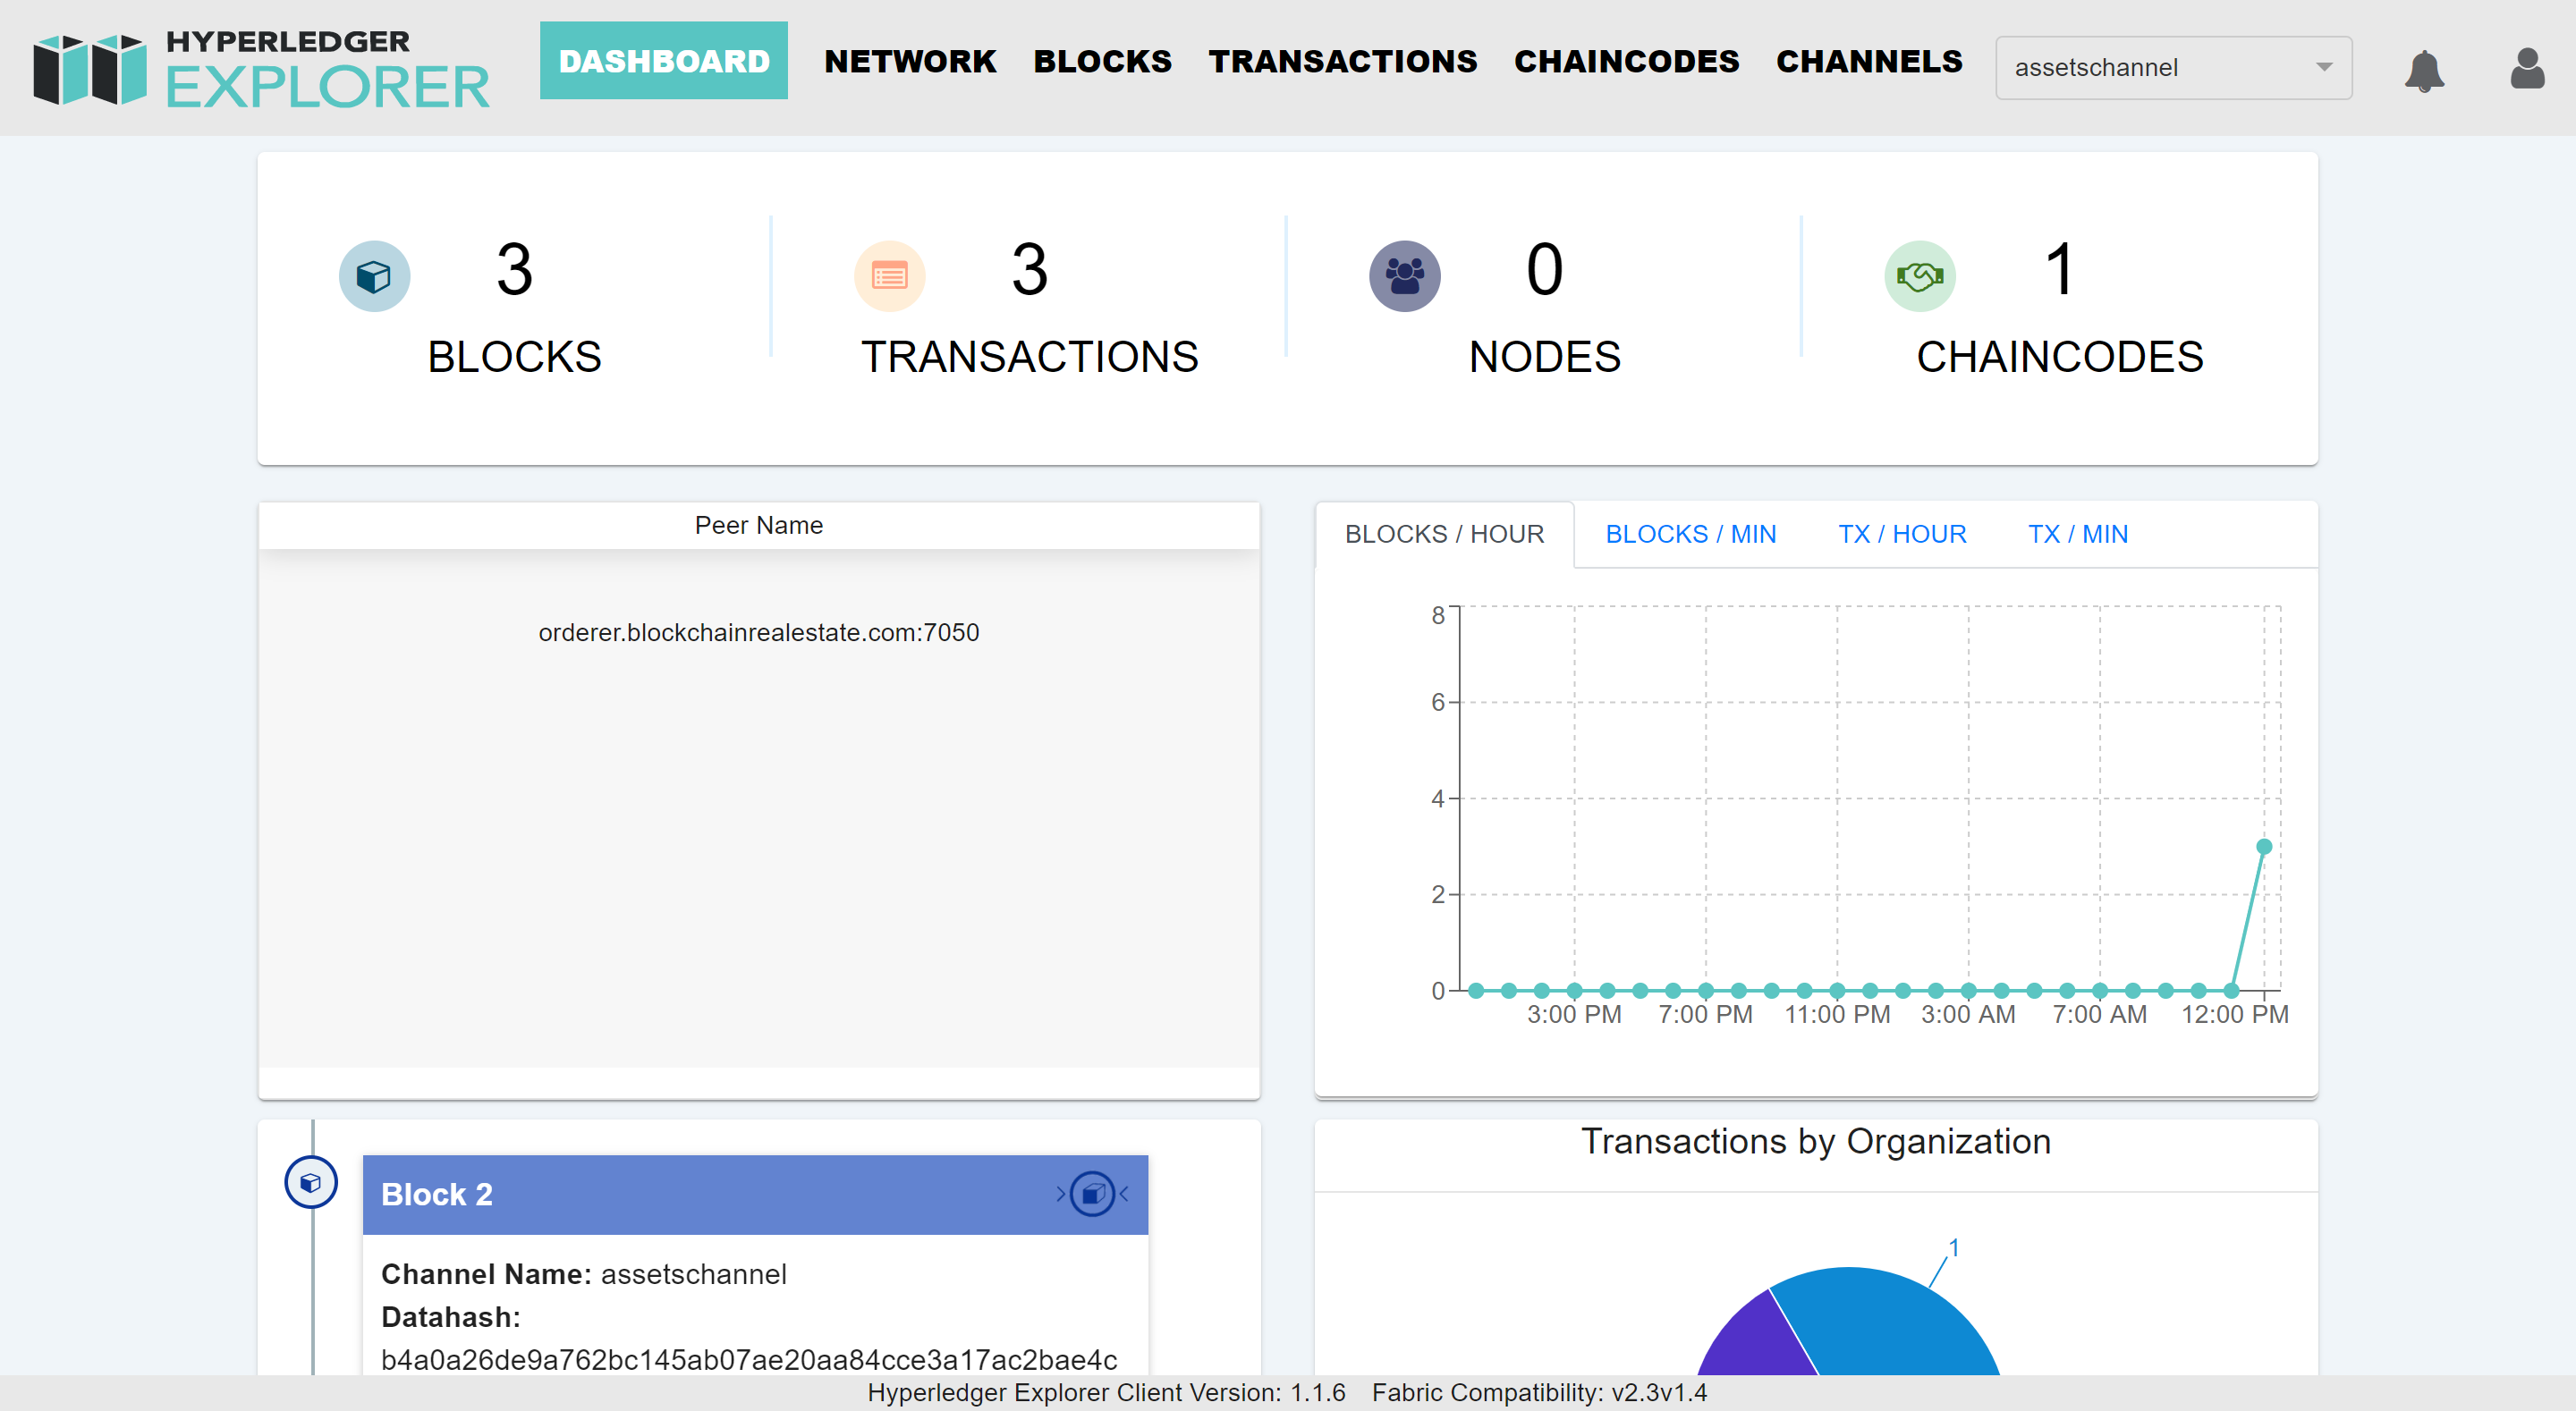Viewport: 2576px width, 1411px height.
Task: Click the Hyperledger Explorer logo
Action: pos(261,69)
